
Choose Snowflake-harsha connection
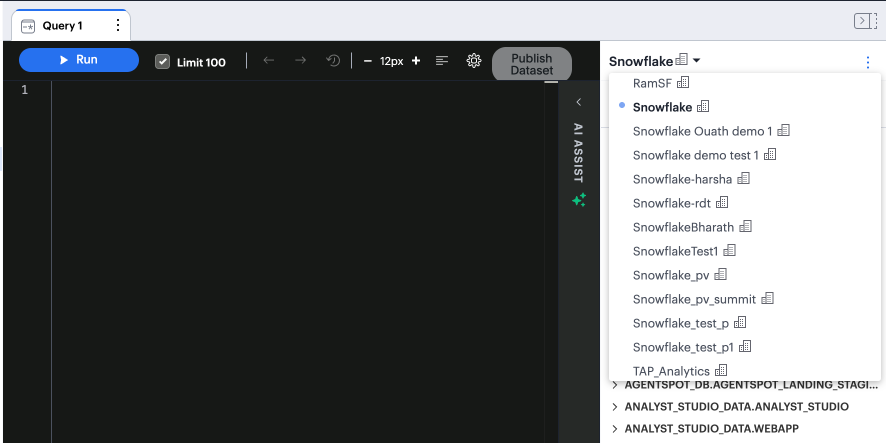coord(745,179)
